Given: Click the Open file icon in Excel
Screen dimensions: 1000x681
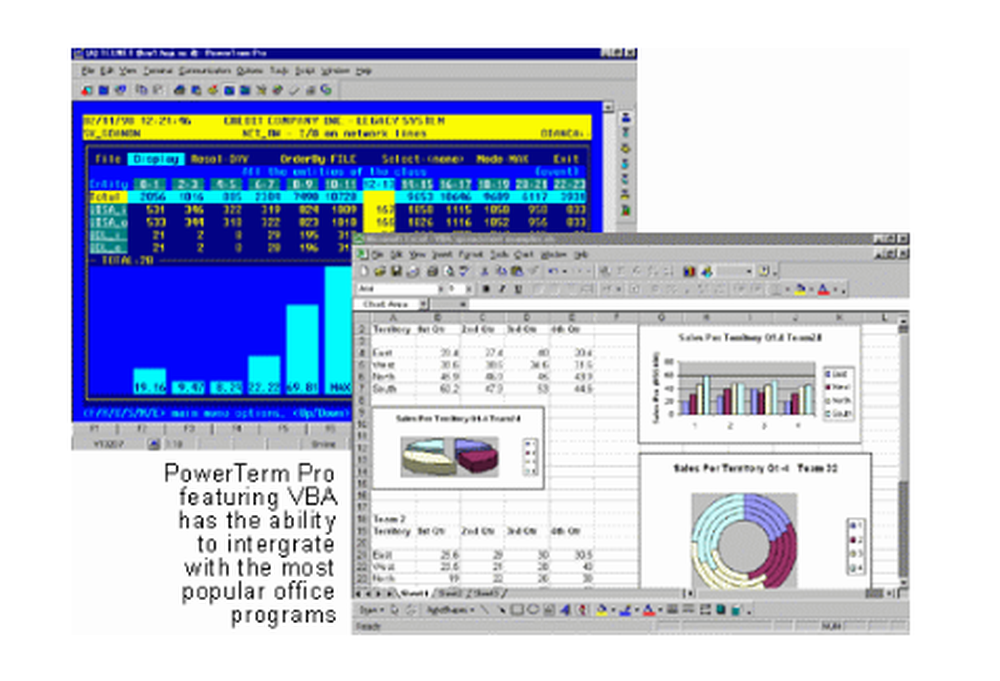Looking at the screenshot, I should (x=381, y=272).
